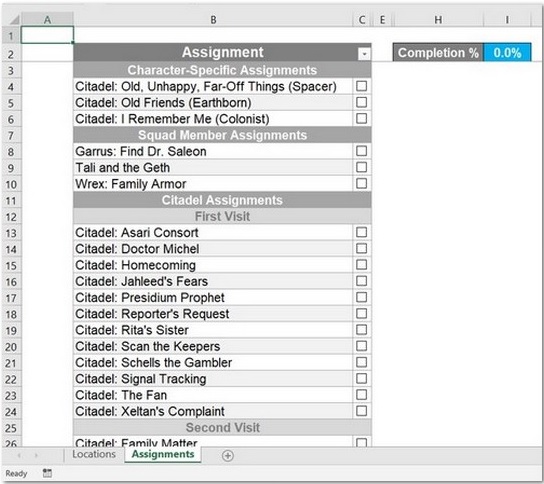Image resolution: width=544 pixels, height=484 pixels.
Task: Click the Citadel: Homecoming text cell
Action: pos(213,265)
